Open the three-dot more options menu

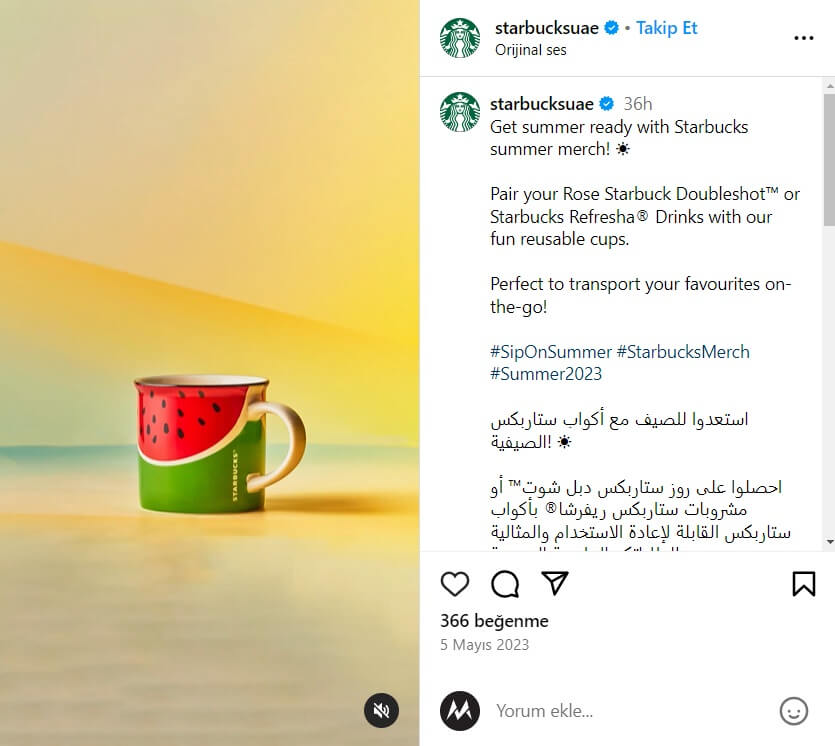pos(804,38)
